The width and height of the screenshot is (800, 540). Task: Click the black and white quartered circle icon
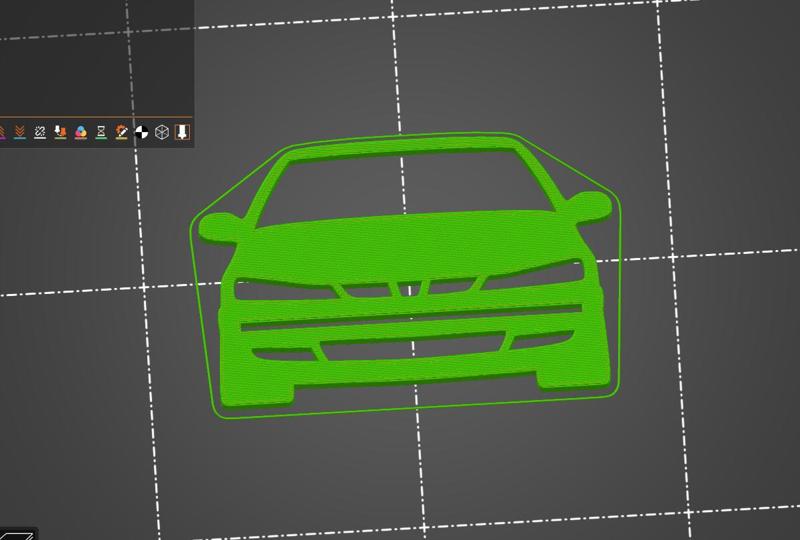(x=141, y=132)
